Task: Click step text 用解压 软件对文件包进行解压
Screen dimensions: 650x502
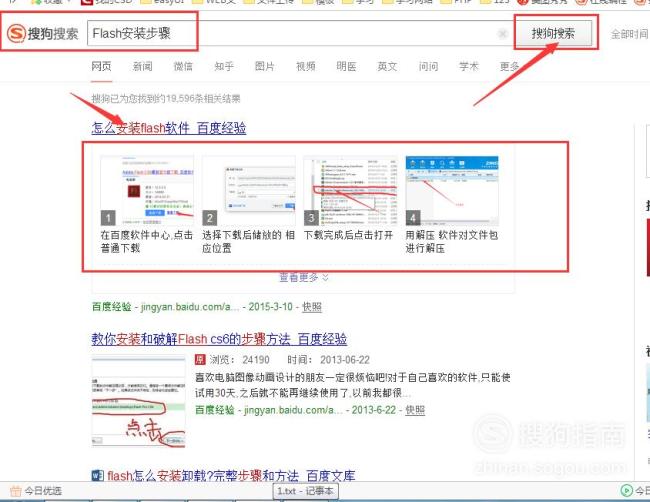Action: coord(451,241)
